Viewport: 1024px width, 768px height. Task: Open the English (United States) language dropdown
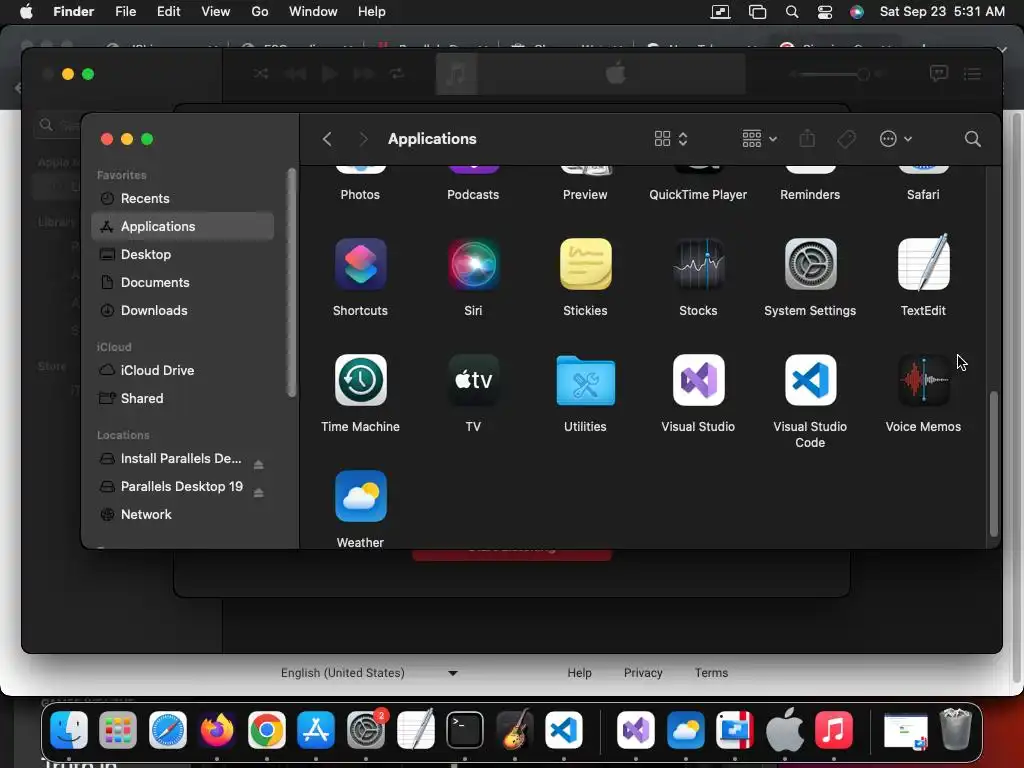click(x=369, y=673)
